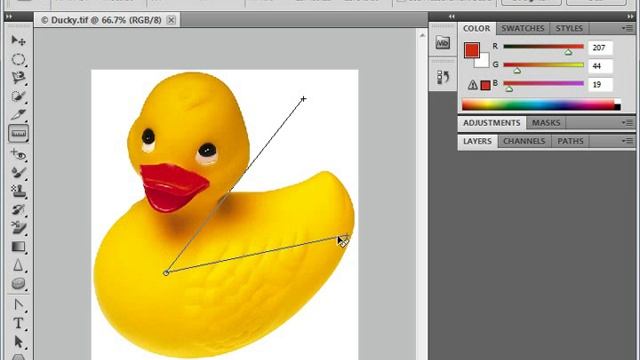The height and width of the screenshot is (360, 640).
Task: Click the in-gamut replacement color swatch
Action: tap(485, 85)
